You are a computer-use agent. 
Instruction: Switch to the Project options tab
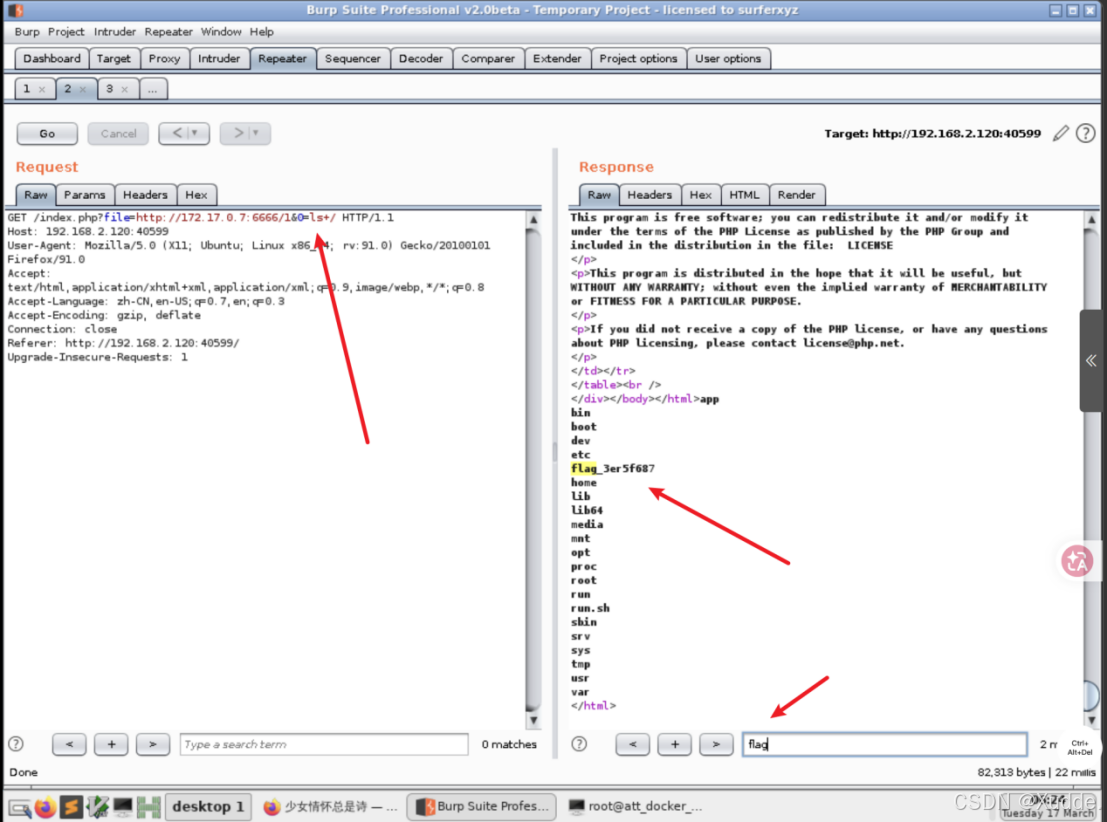point(638,59)
